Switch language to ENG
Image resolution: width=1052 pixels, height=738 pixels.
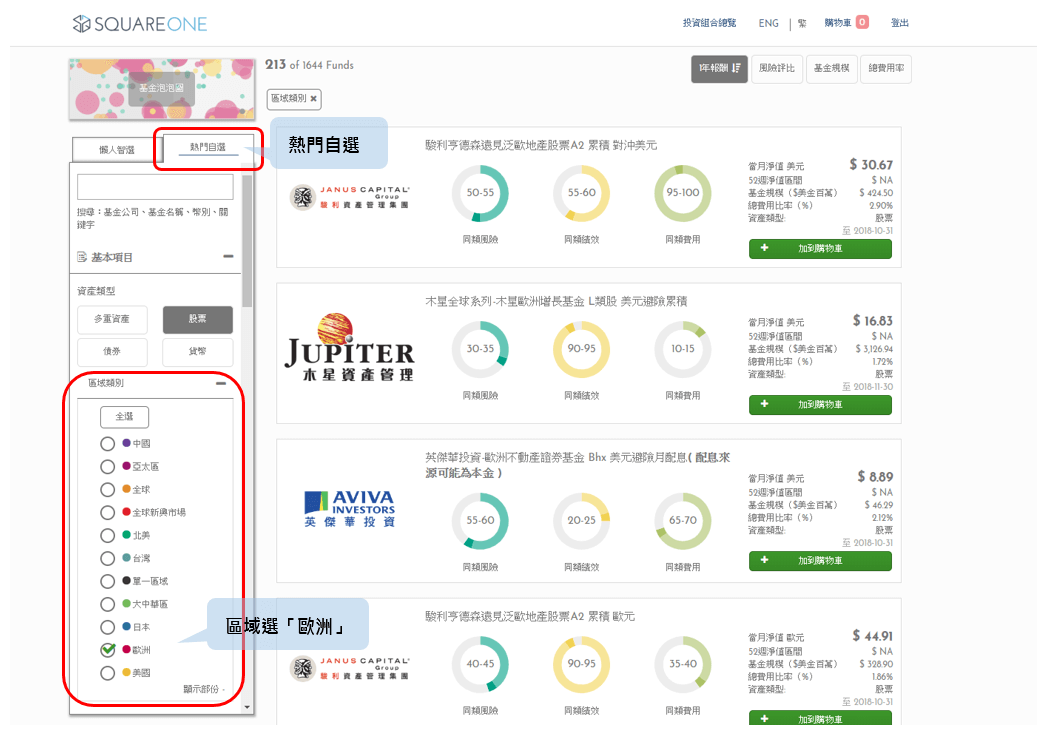pyautogui.click(x=768, y=23)
